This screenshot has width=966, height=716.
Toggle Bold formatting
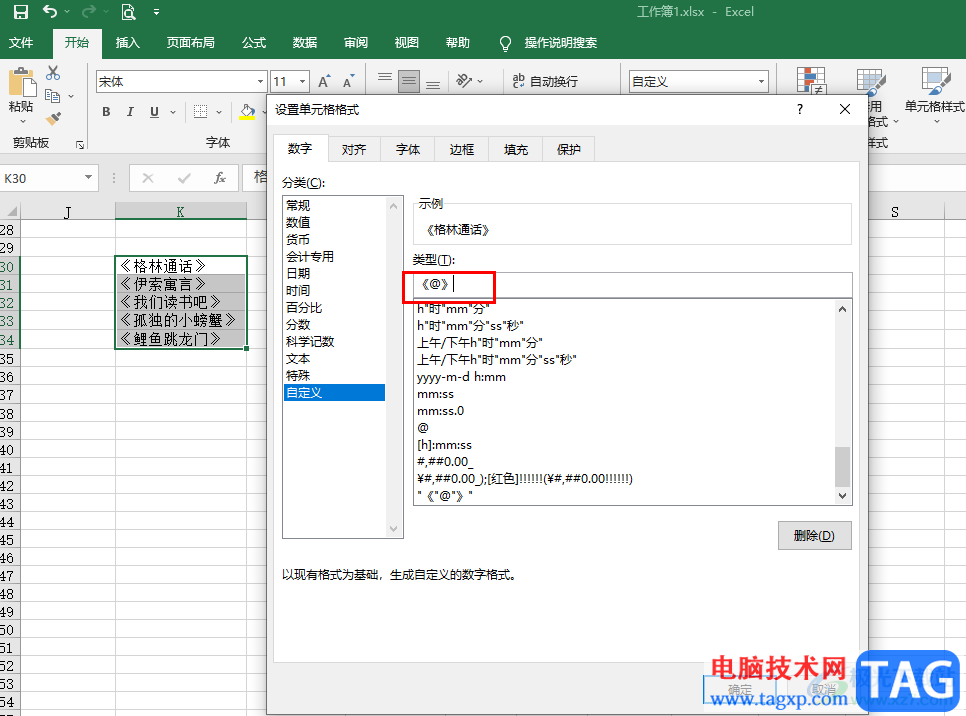[107, 112]
